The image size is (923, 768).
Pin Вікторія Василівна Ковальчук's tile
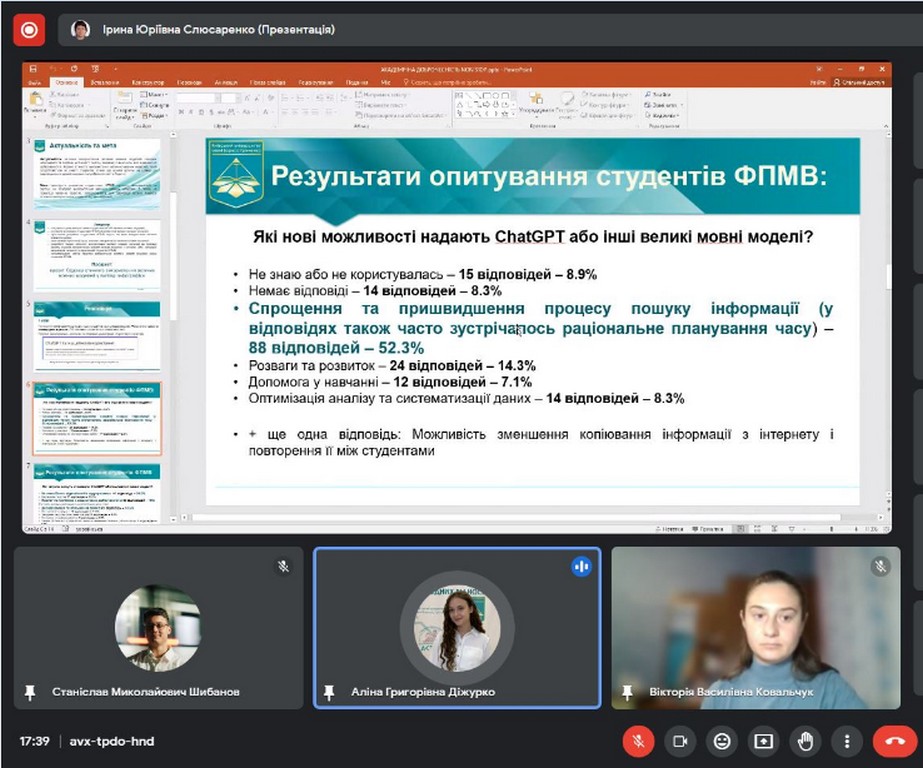(628, 692)
